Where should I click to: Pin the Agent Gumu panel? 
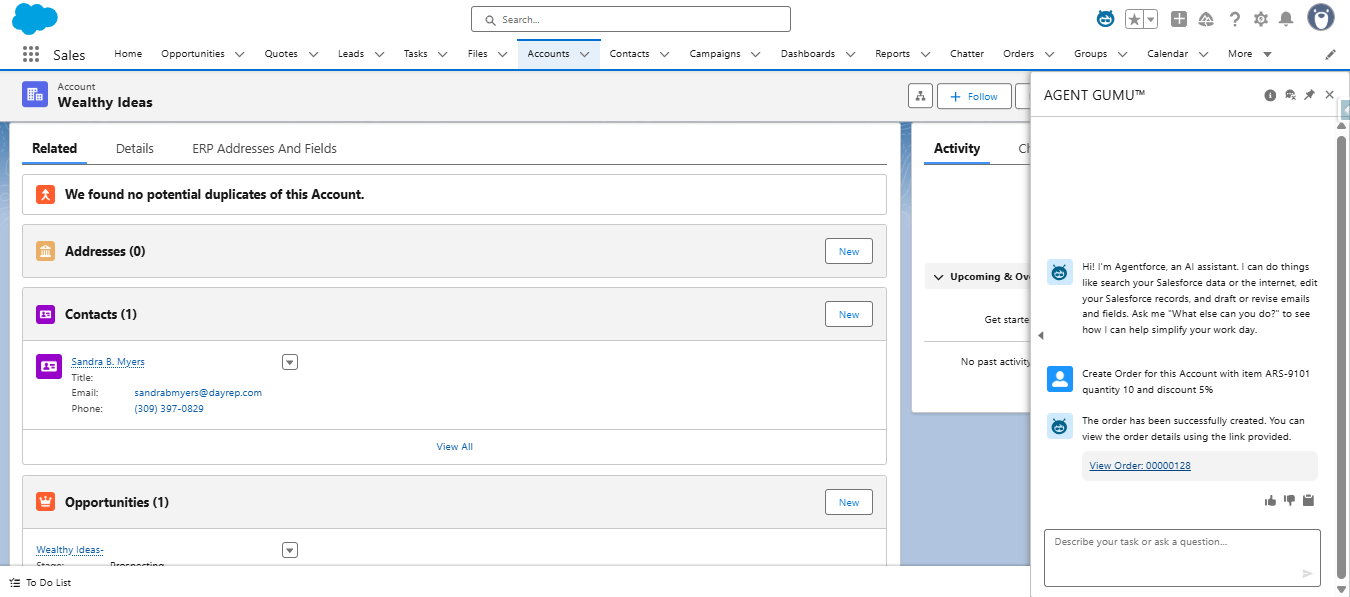(1309, 94)
